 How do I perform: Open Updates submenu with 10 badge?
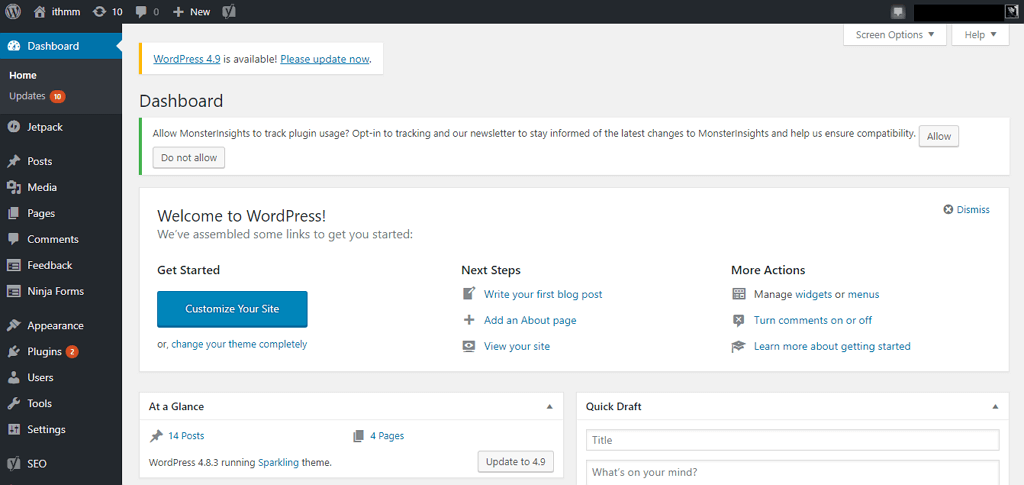pos(37,96)
